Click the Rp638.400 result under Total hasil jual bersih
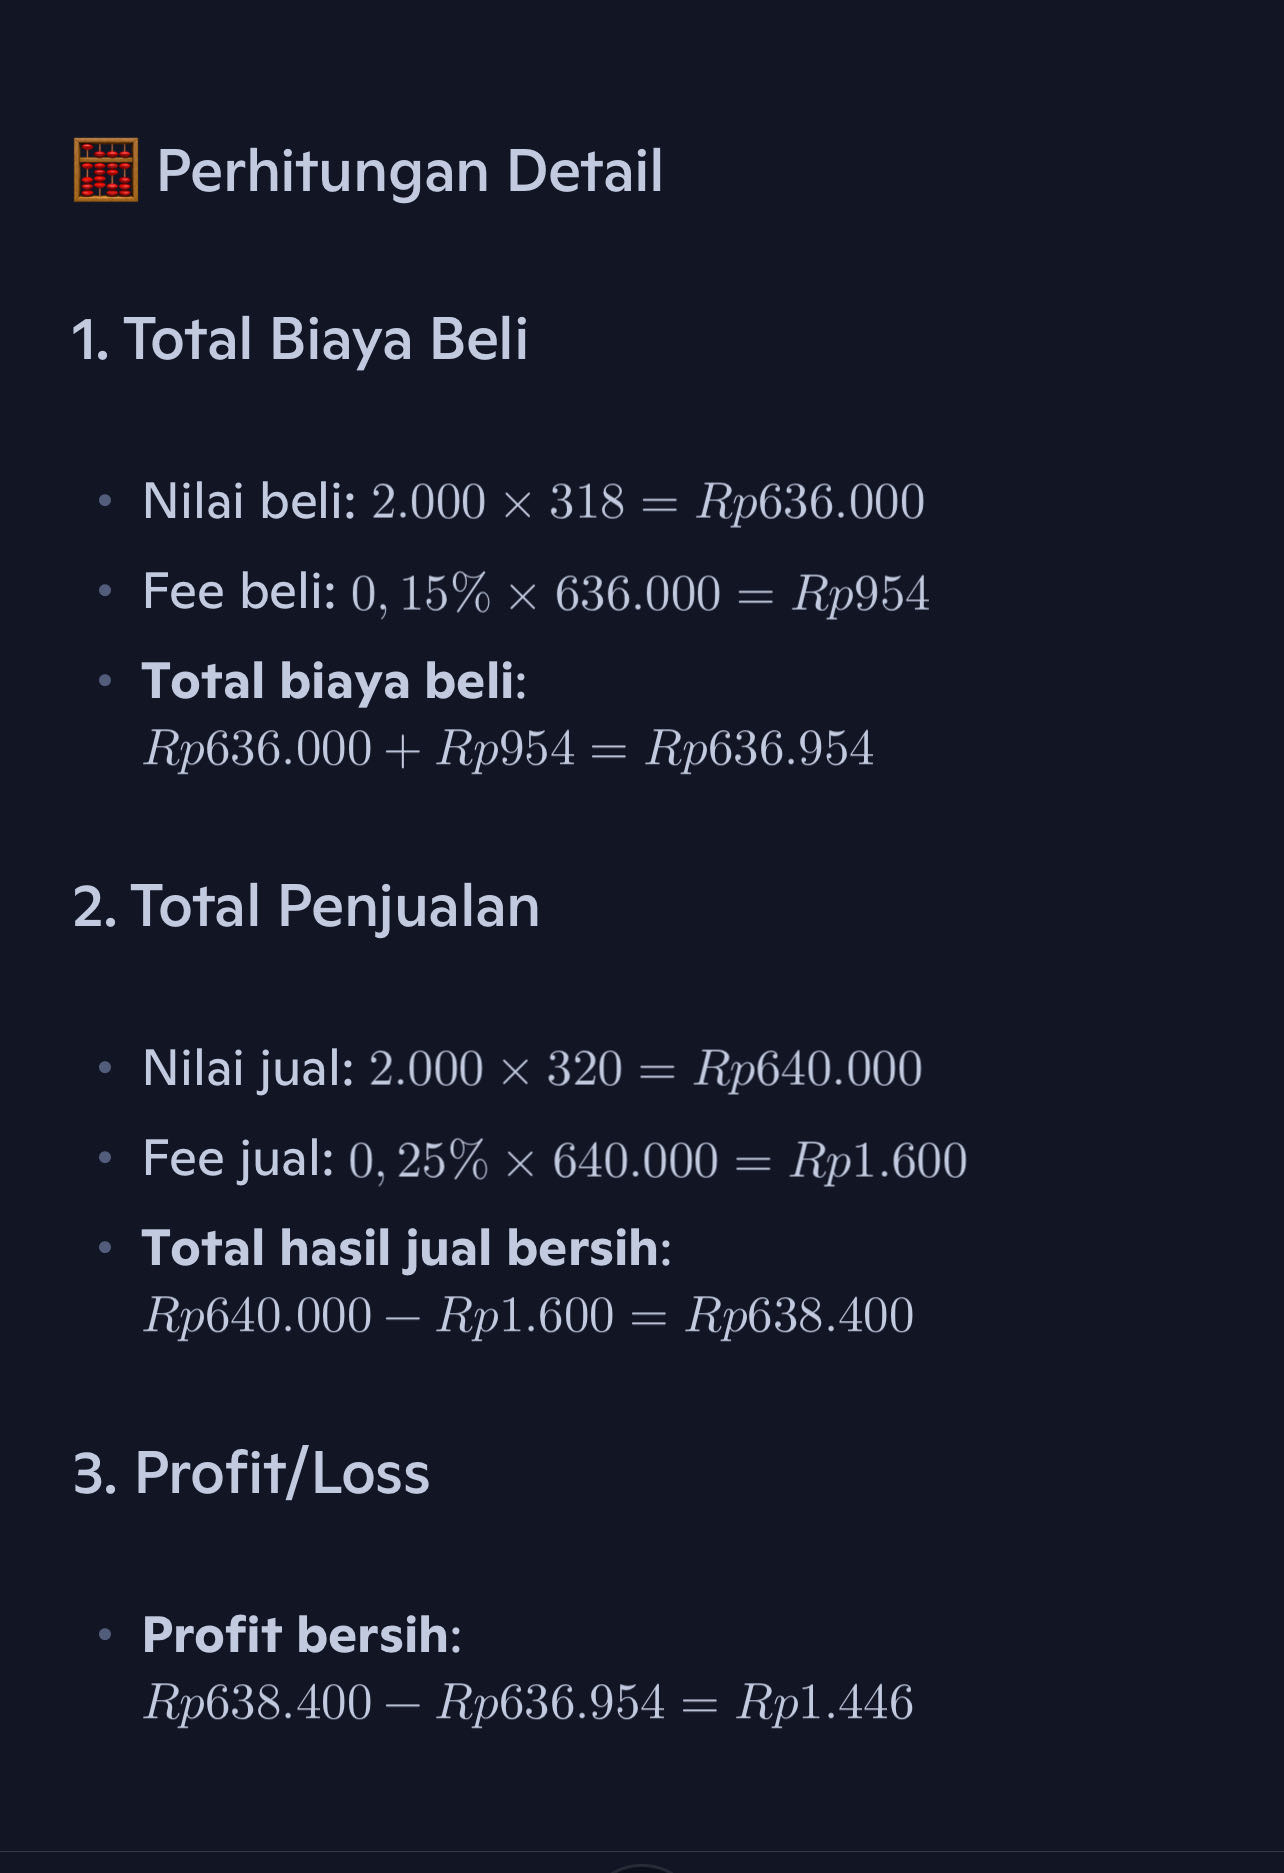1284x1873 pixels. click(799, 1316)
